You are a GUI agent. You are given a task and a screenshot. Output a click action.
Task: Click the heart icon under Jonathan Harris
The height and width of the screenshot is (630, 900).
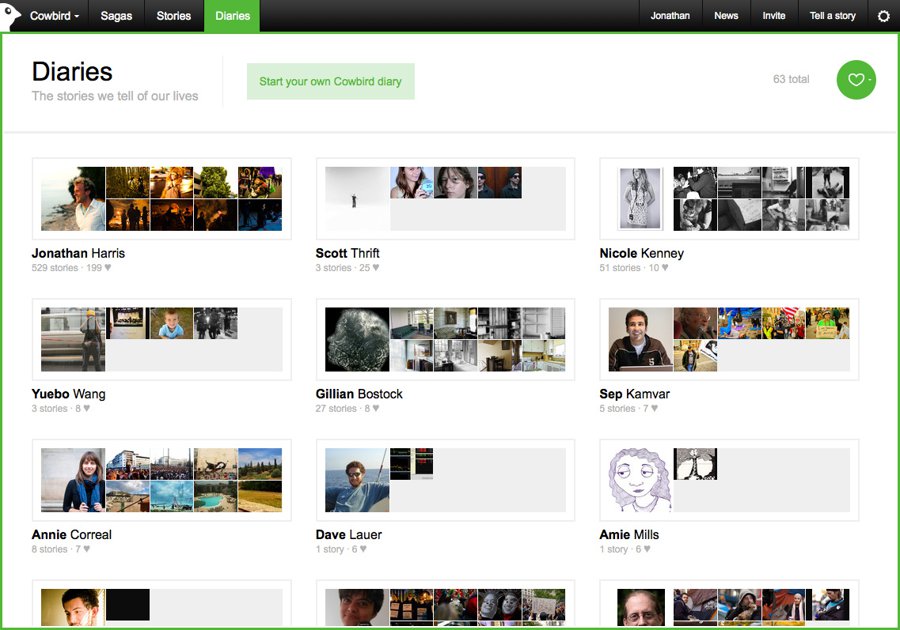pos(108,267)
